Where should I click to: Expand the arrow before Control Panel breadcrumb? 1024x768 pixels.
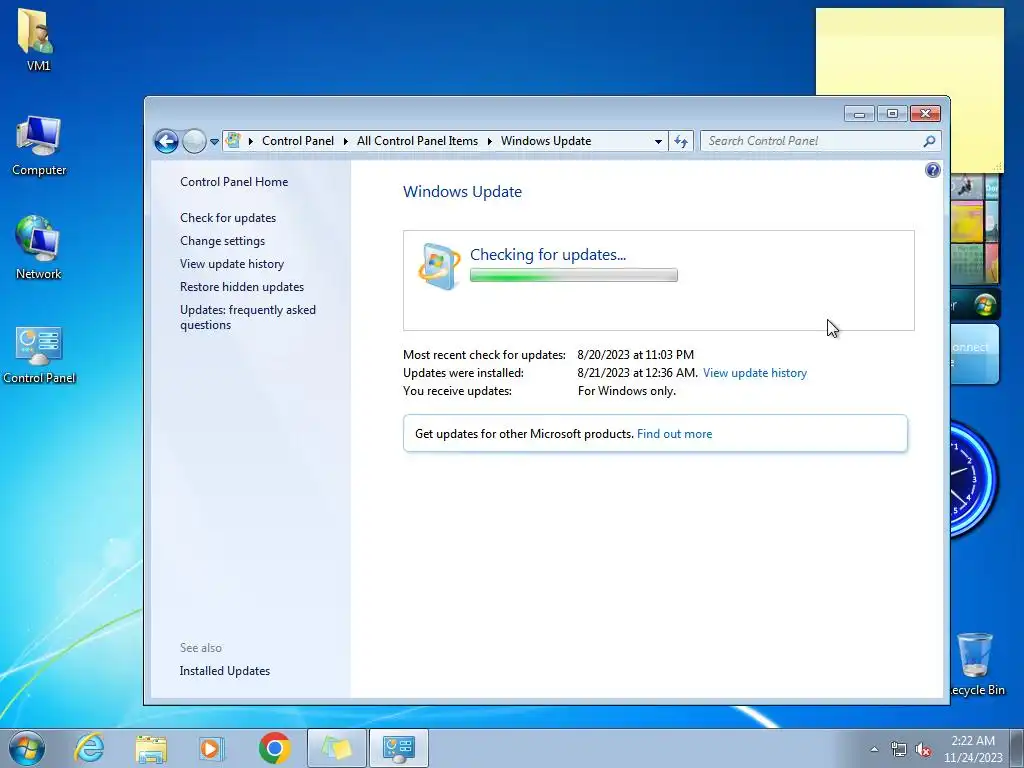(x=251, y=141)
